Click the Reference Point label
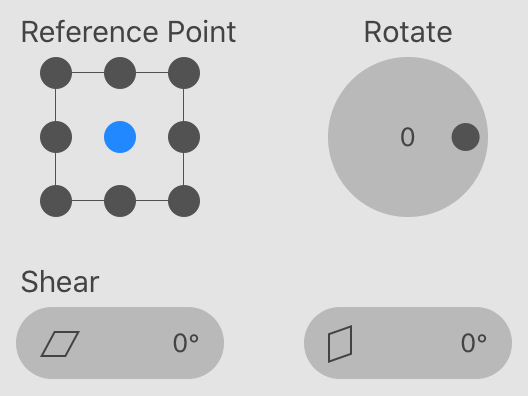This screenshot has height=396, width=528. (x=128, y=32)
